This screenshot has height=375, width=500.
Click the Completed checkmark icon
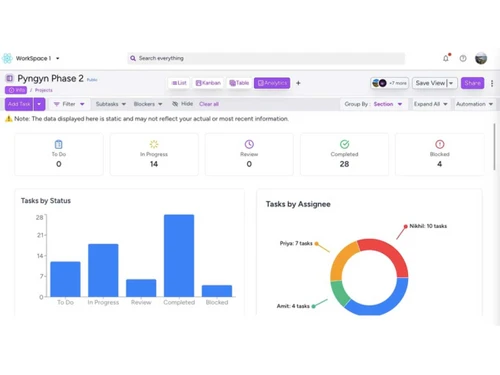coord(344,144)
